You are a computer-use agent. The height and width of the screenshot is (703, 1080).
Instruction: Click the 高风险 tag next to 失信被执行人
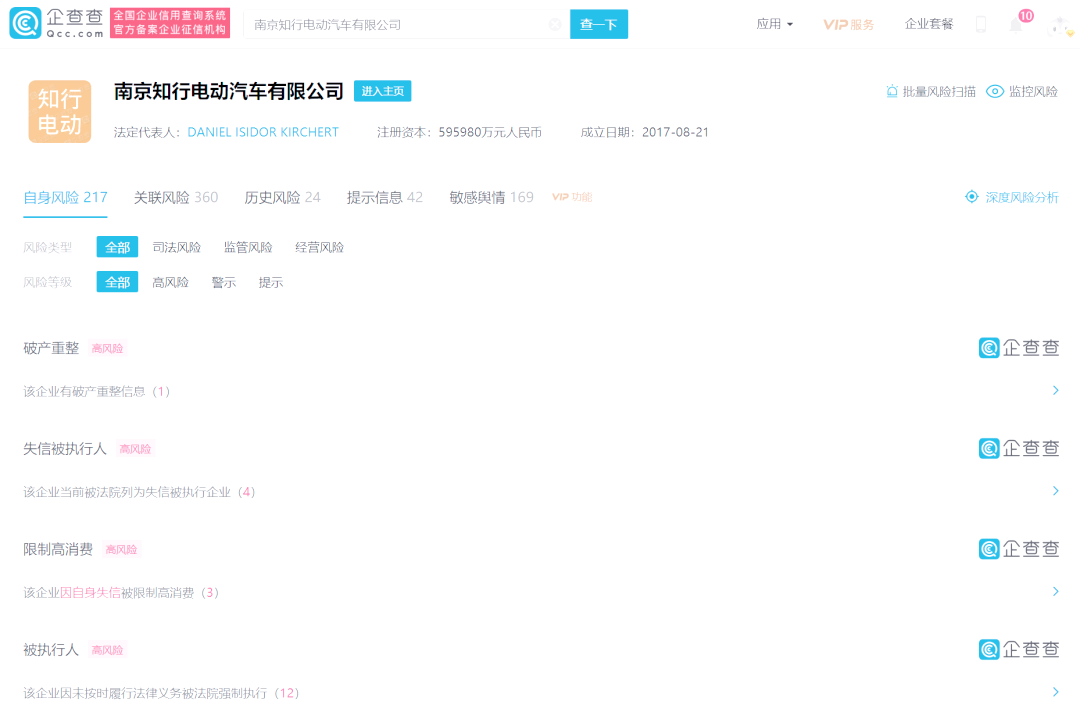pos(135,449)
